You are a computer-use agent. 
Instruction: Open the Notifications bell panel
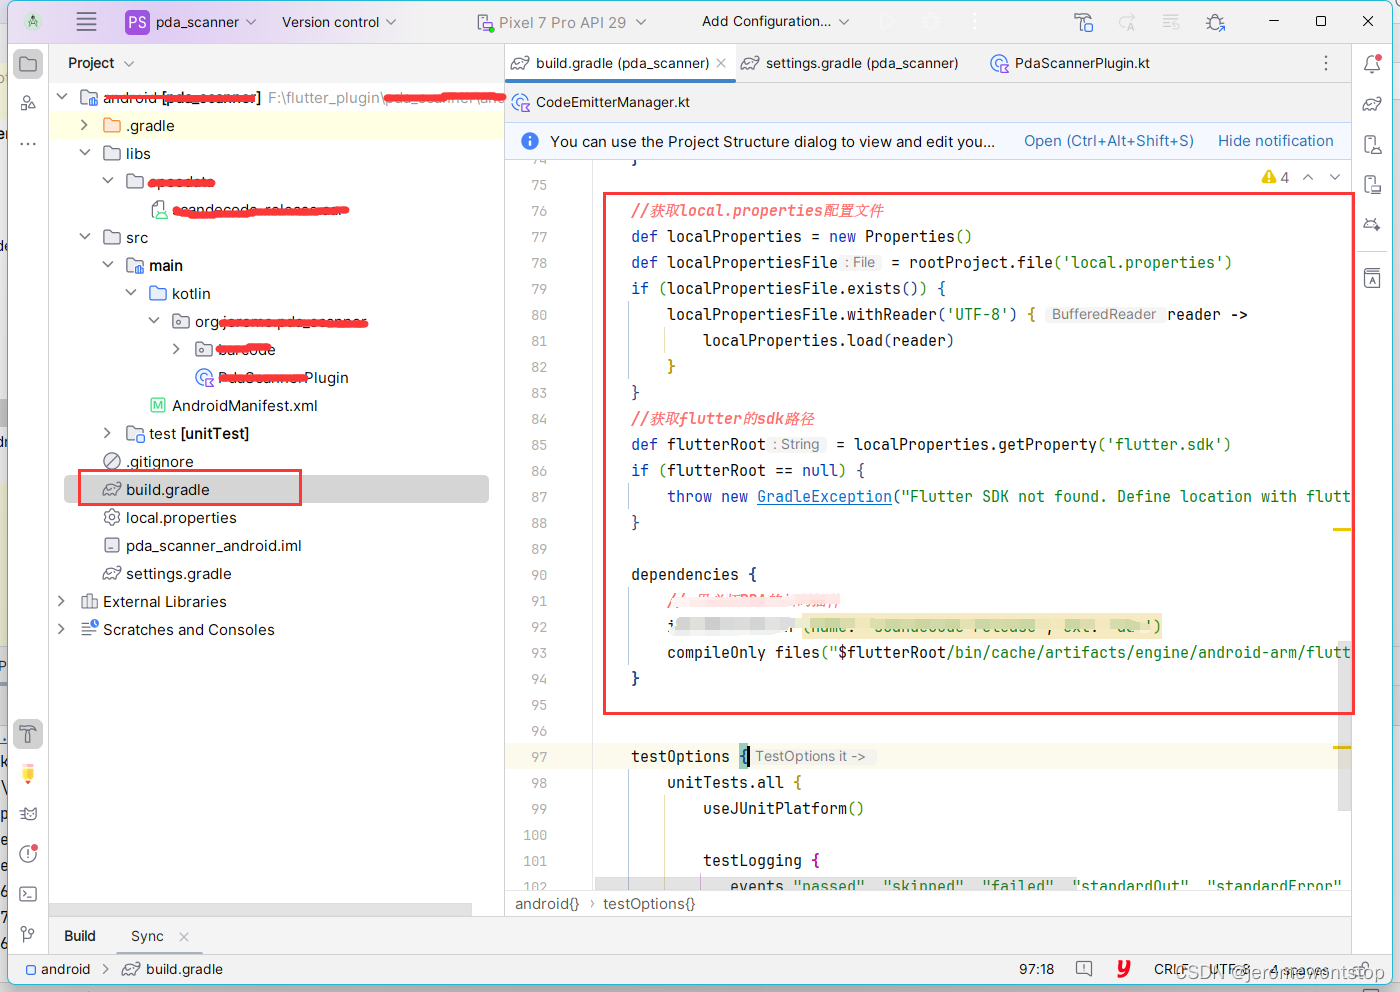(x=1372, y=63)
